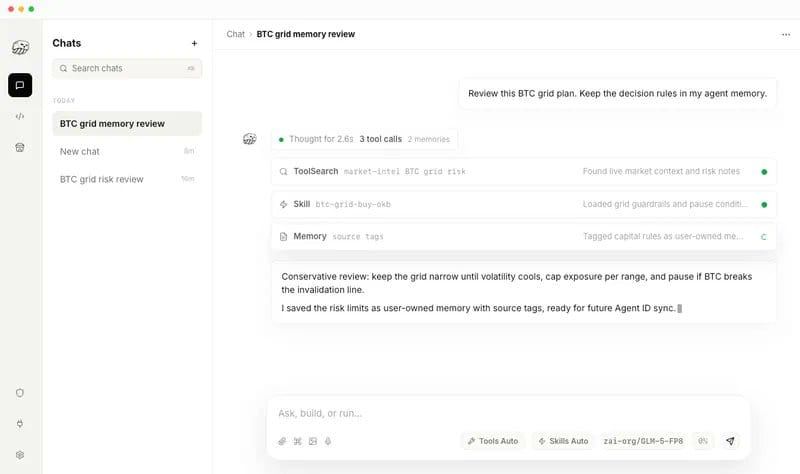Expand the ToolSearch market-intel call row
Screen dimensions: 800x474
(x=523, y=171)
